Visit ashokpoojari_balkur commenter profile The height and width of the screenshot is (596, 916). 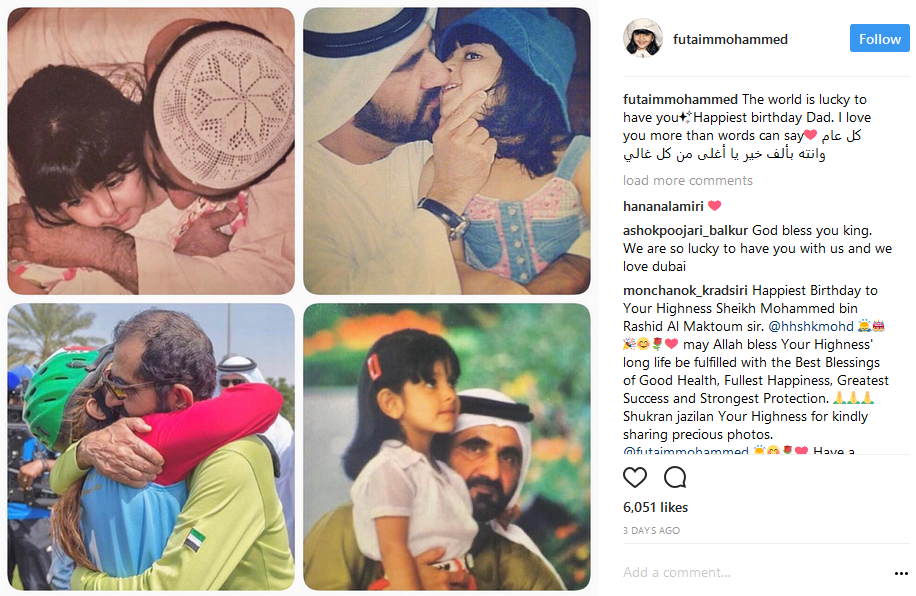685,230
